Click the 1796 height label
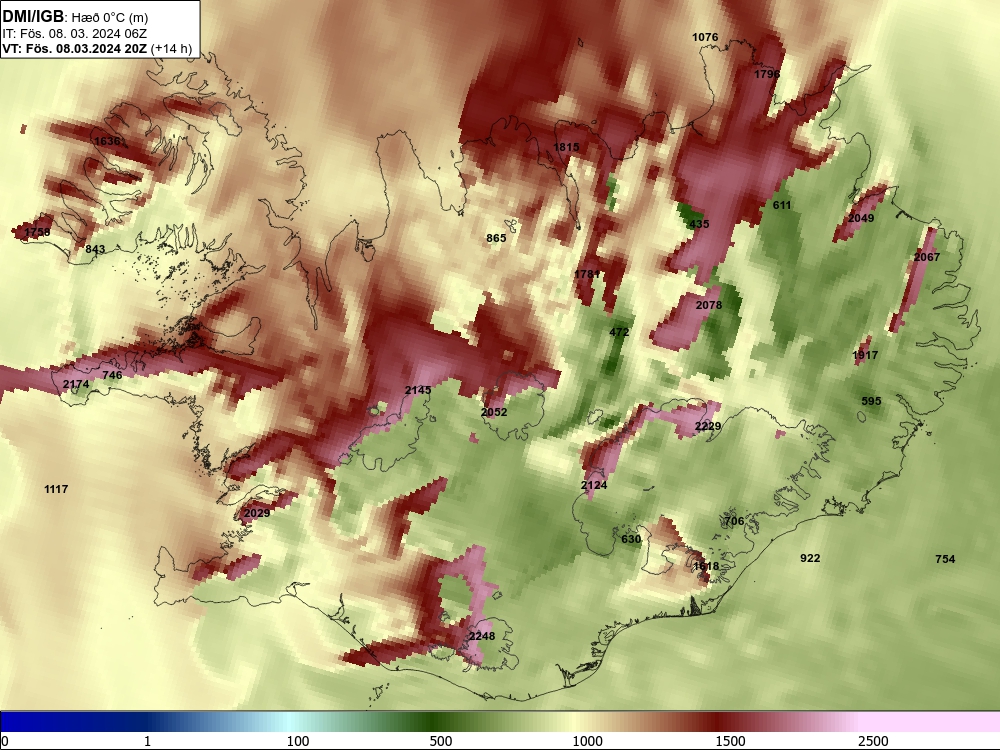Image resolution: width=1000 pixels, height=750 pixels. point(767,74)
